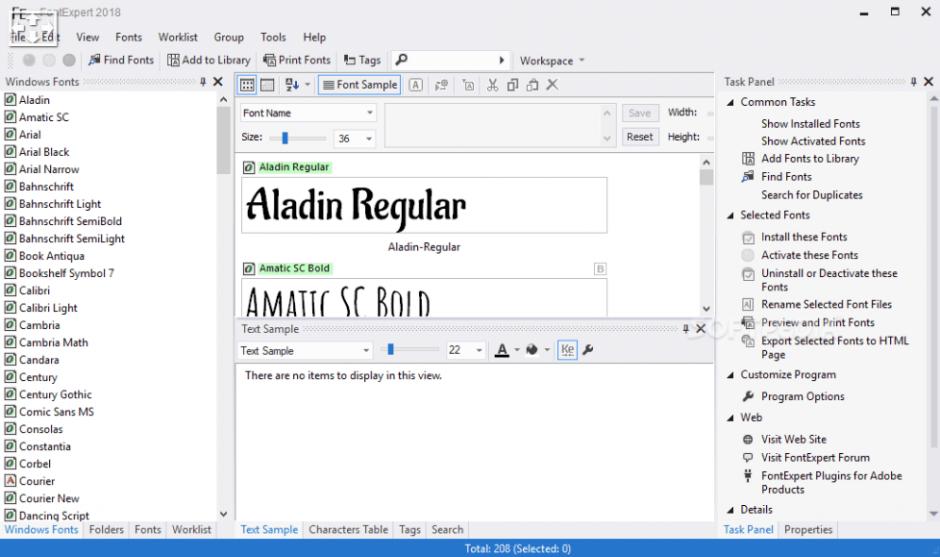
Task: Open the text size 22 dropdown
Action: (x=479, y=350)
